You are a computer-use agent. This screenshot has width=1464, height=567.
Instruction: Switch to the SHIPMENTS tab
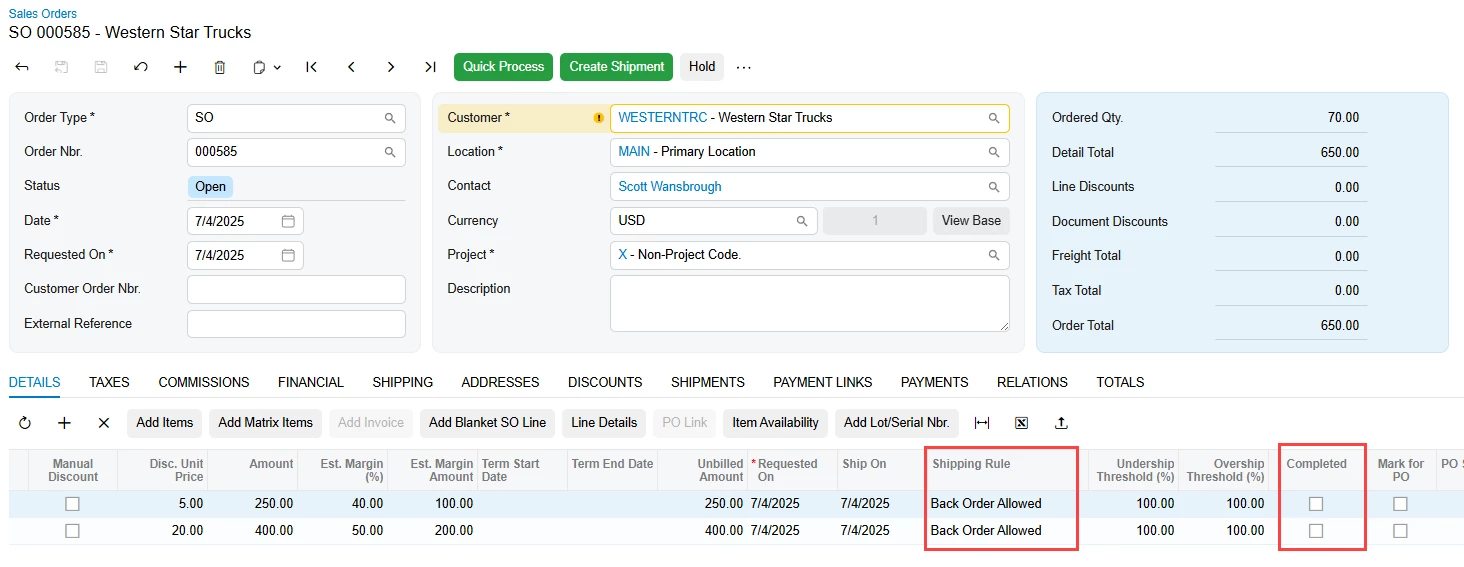pos(708,382)
